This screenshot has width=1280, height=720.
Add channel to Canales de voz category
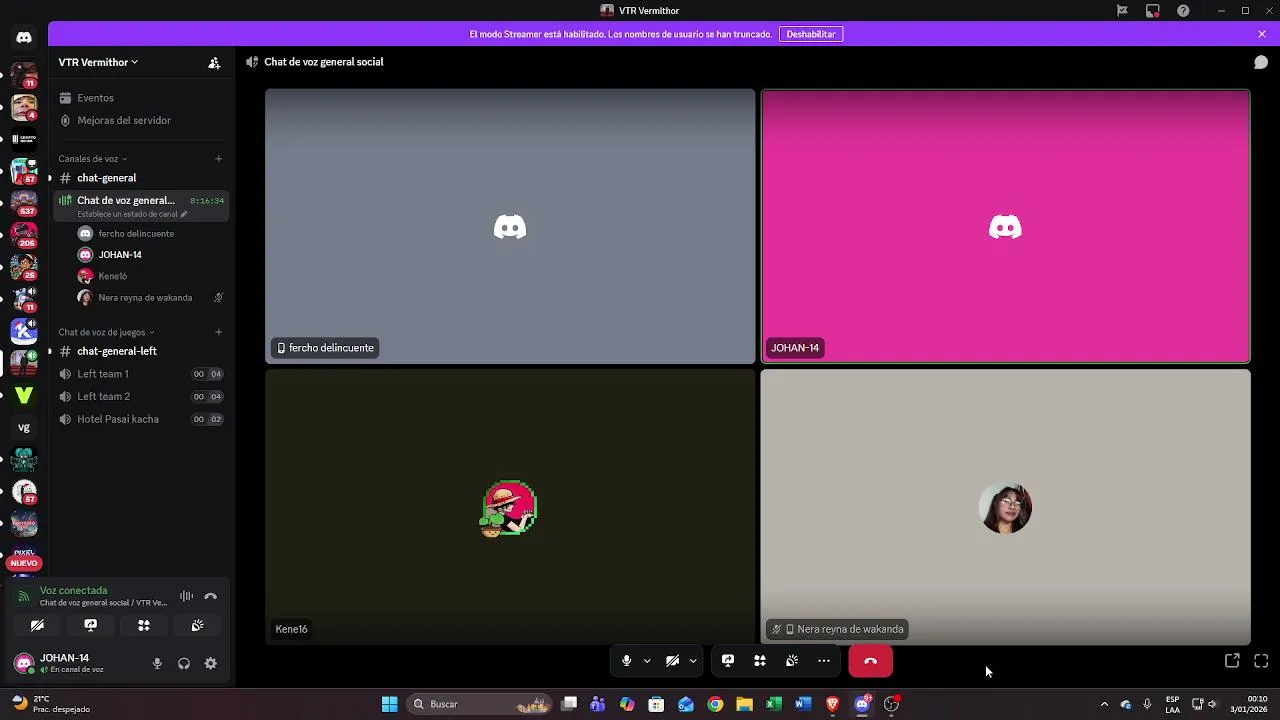[219, 158]
